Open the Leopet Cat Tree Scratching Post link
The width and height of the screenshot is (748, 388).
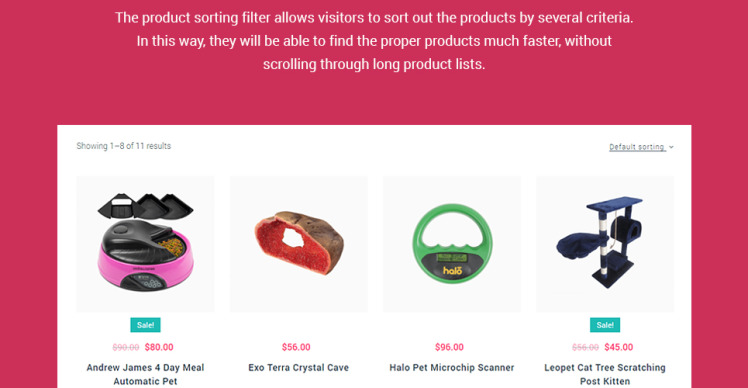click(605, 374)
